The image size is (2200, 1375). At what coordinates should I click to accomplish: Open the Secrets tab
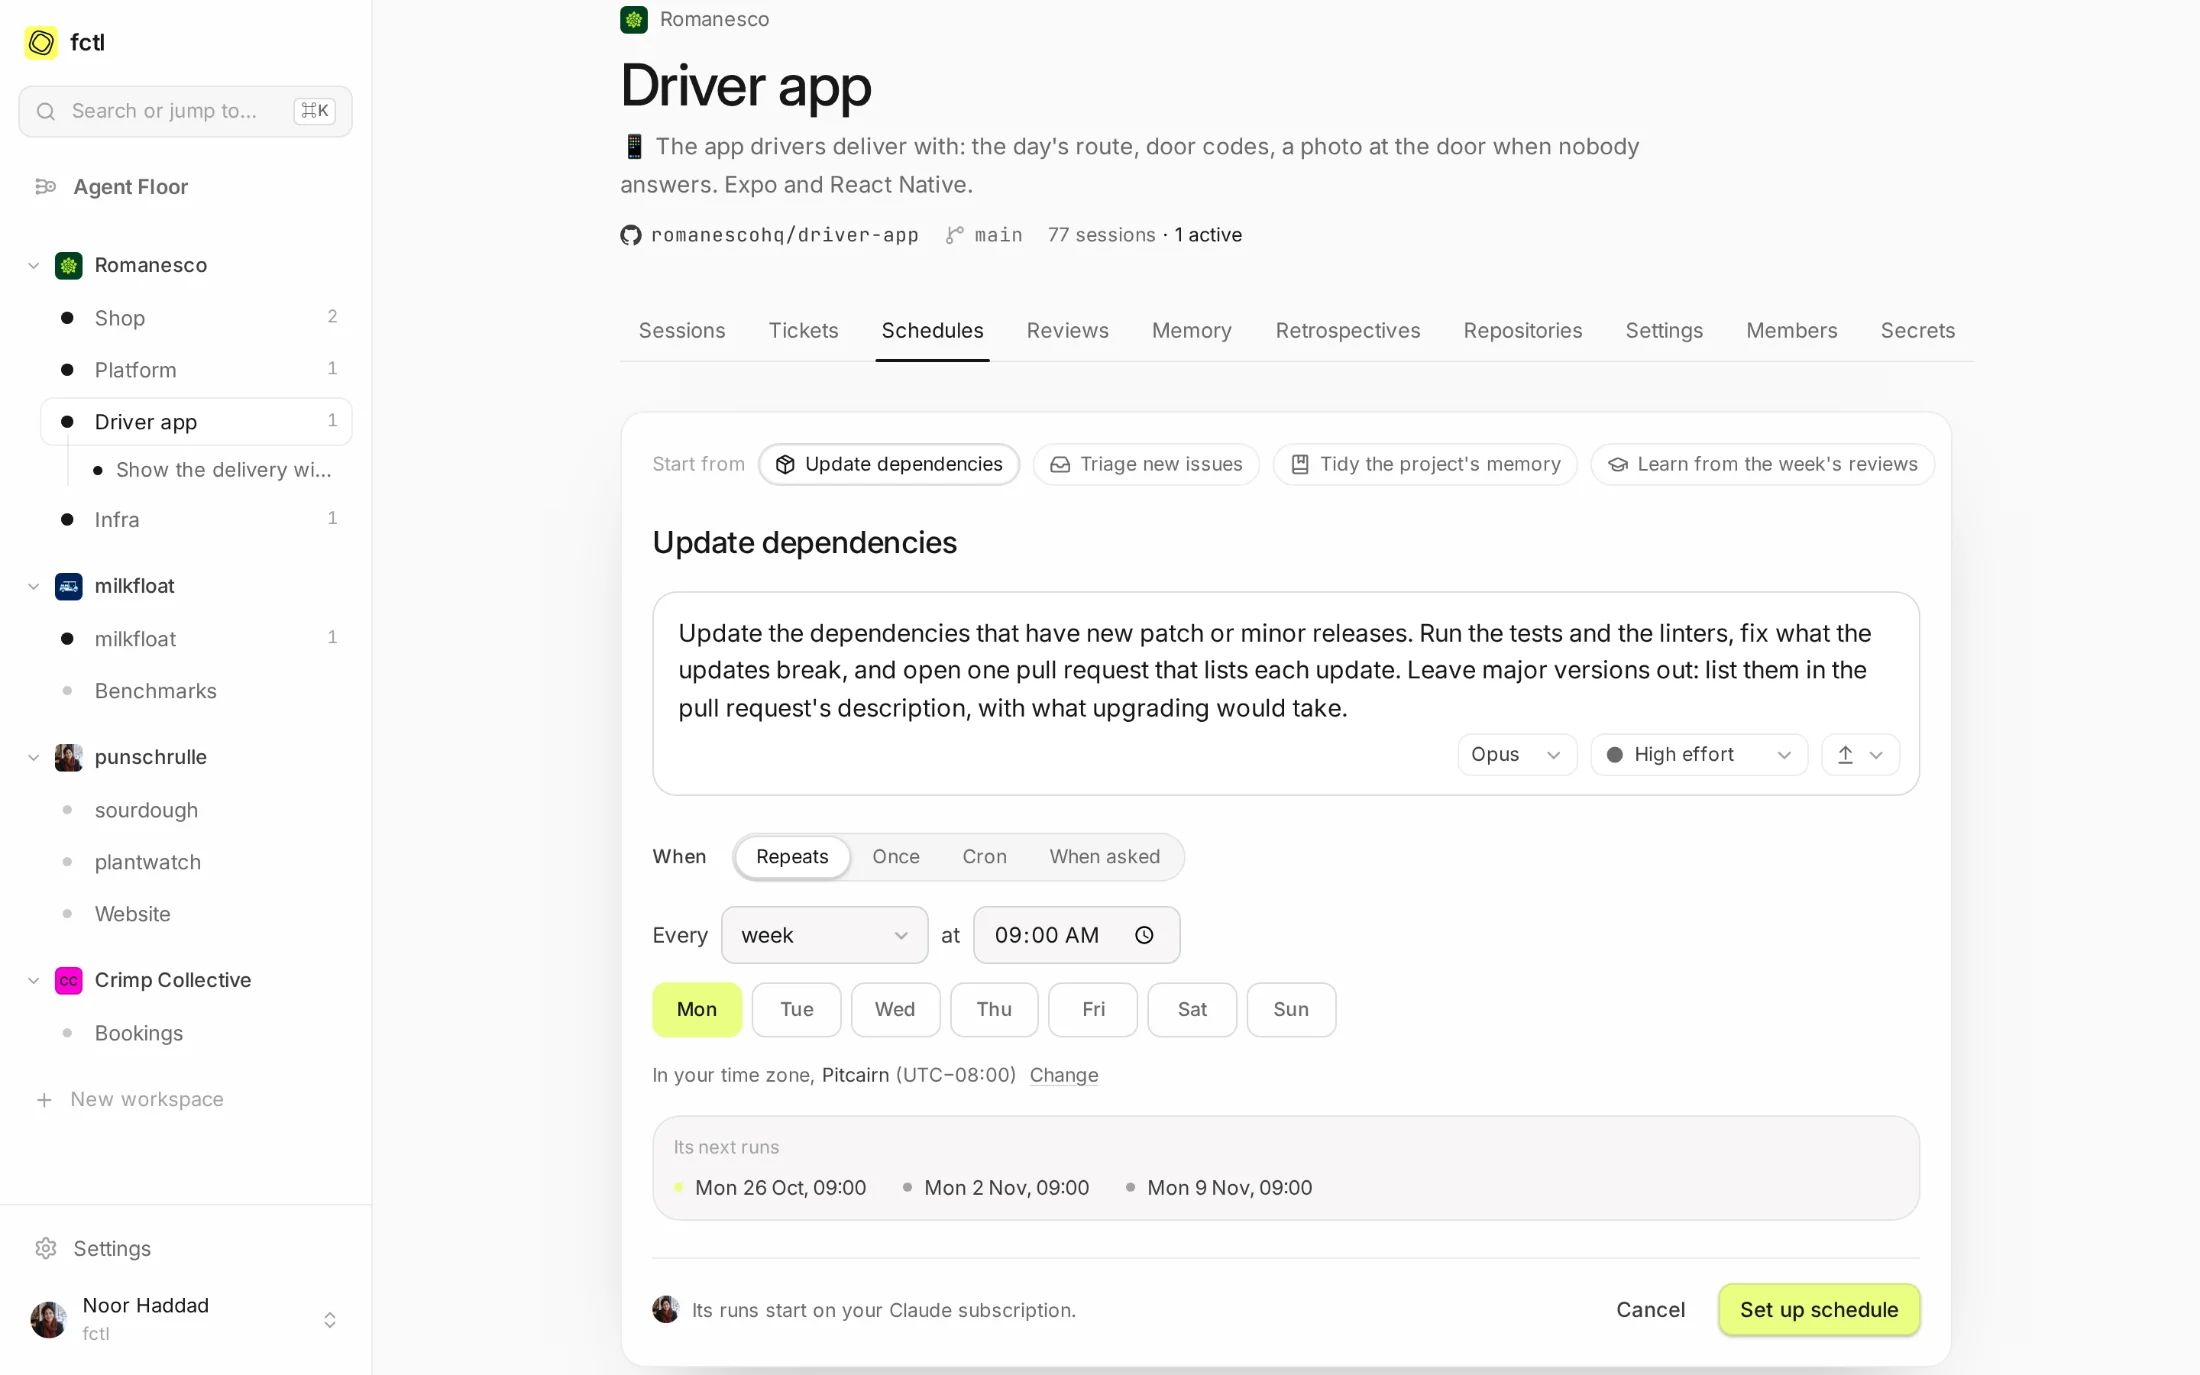pos(1917,331)
